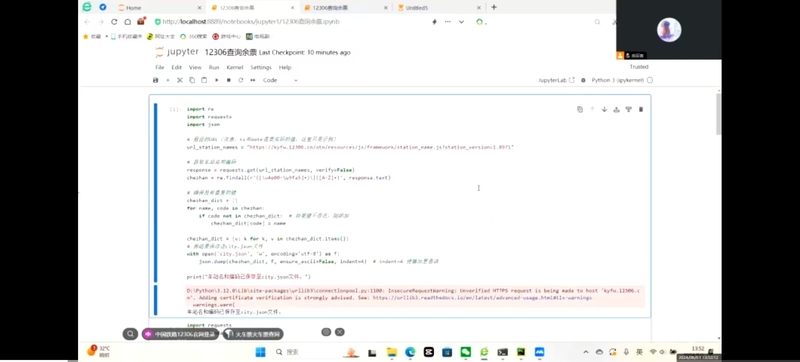This screenshot has width=800, height=362.
Task: Duplicate the cell with the cell toolbar copy icon
Action: 580,109
